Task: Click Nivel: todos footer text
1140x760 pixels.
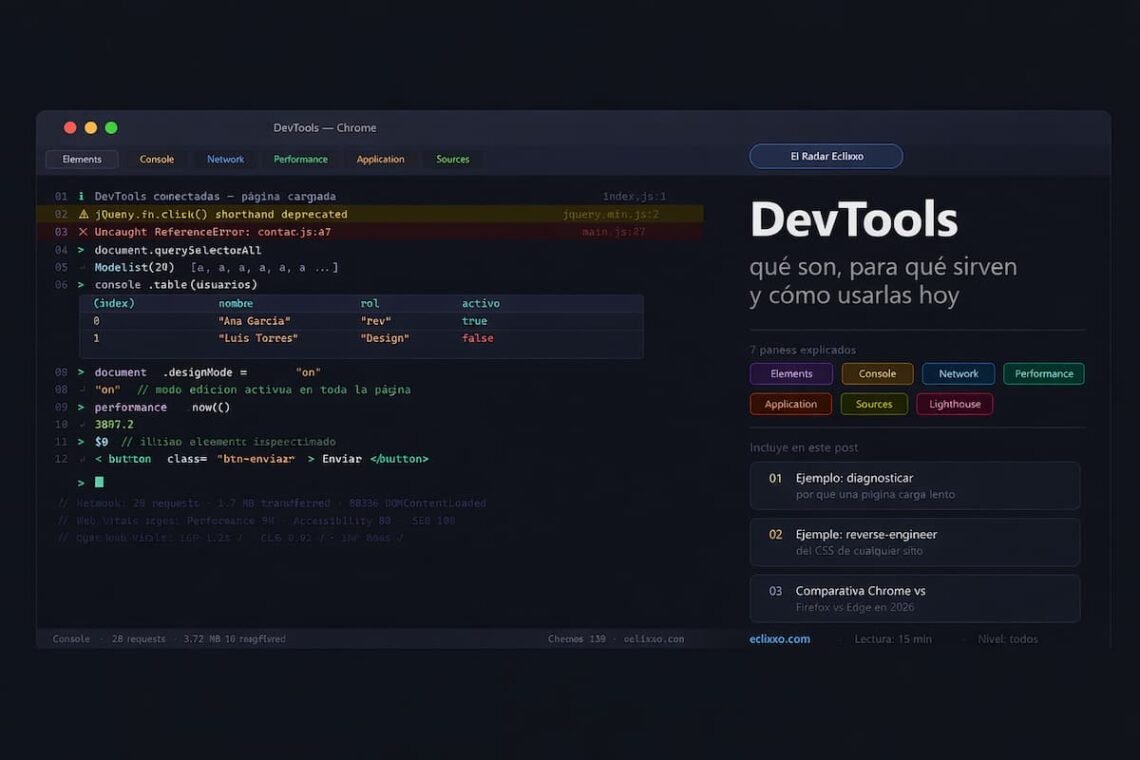Action: (x=1008, y=639)
